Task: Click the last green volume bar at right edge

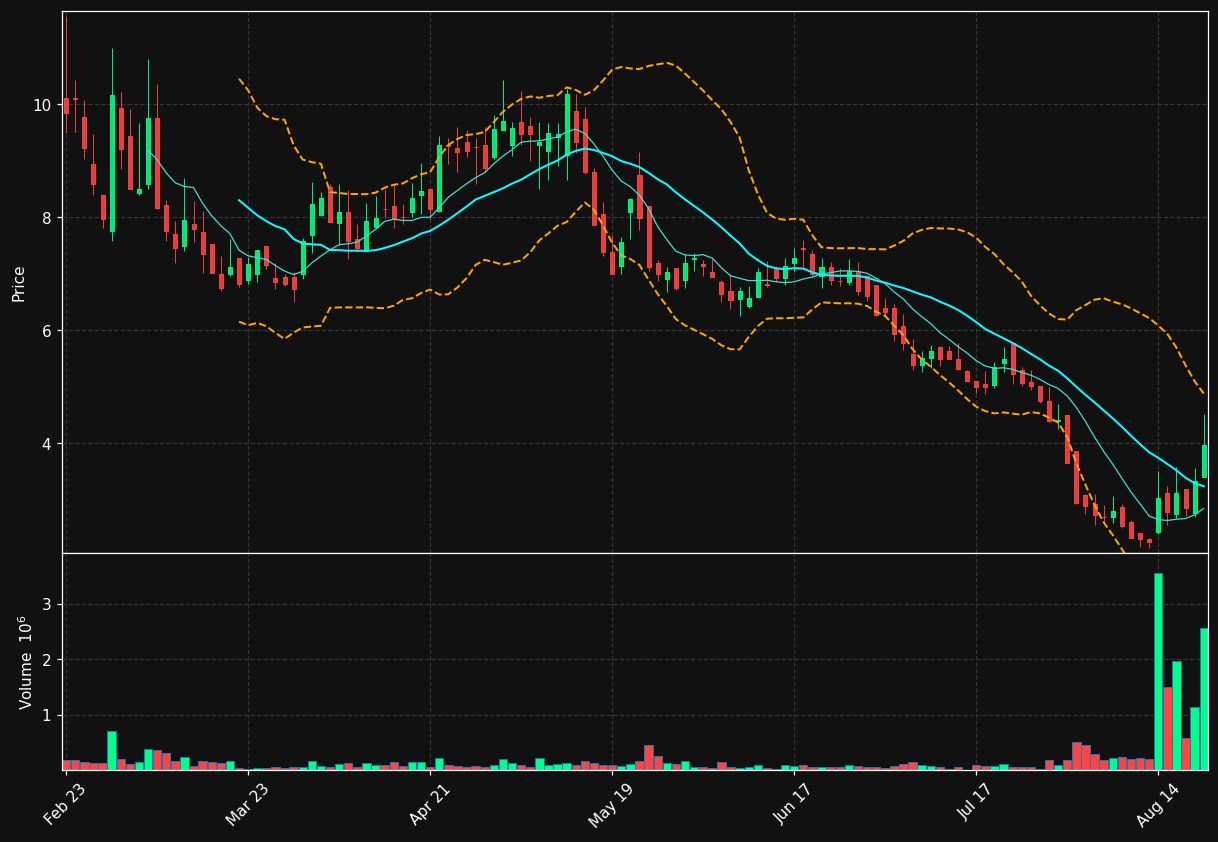Action: (x=1204, y=699)
